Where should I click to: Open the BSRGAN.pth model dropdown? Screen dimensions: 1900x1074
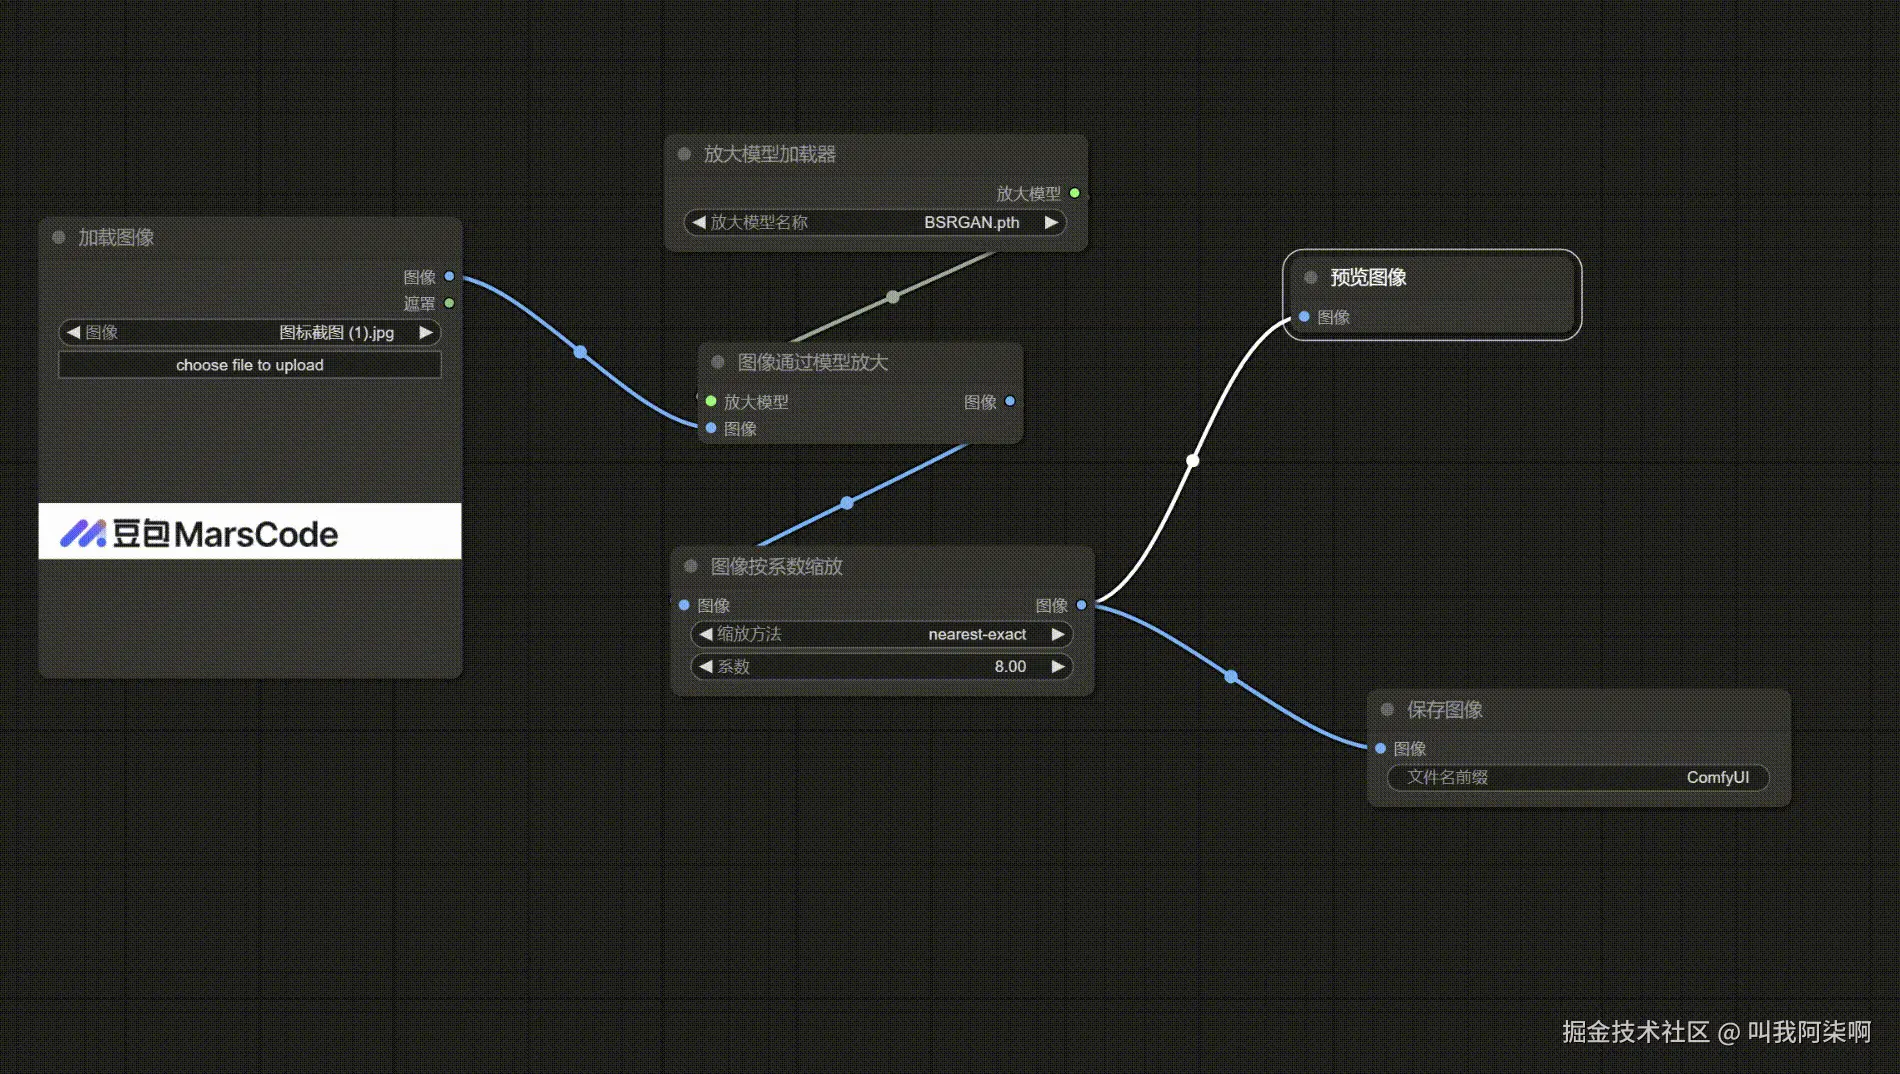875,222
